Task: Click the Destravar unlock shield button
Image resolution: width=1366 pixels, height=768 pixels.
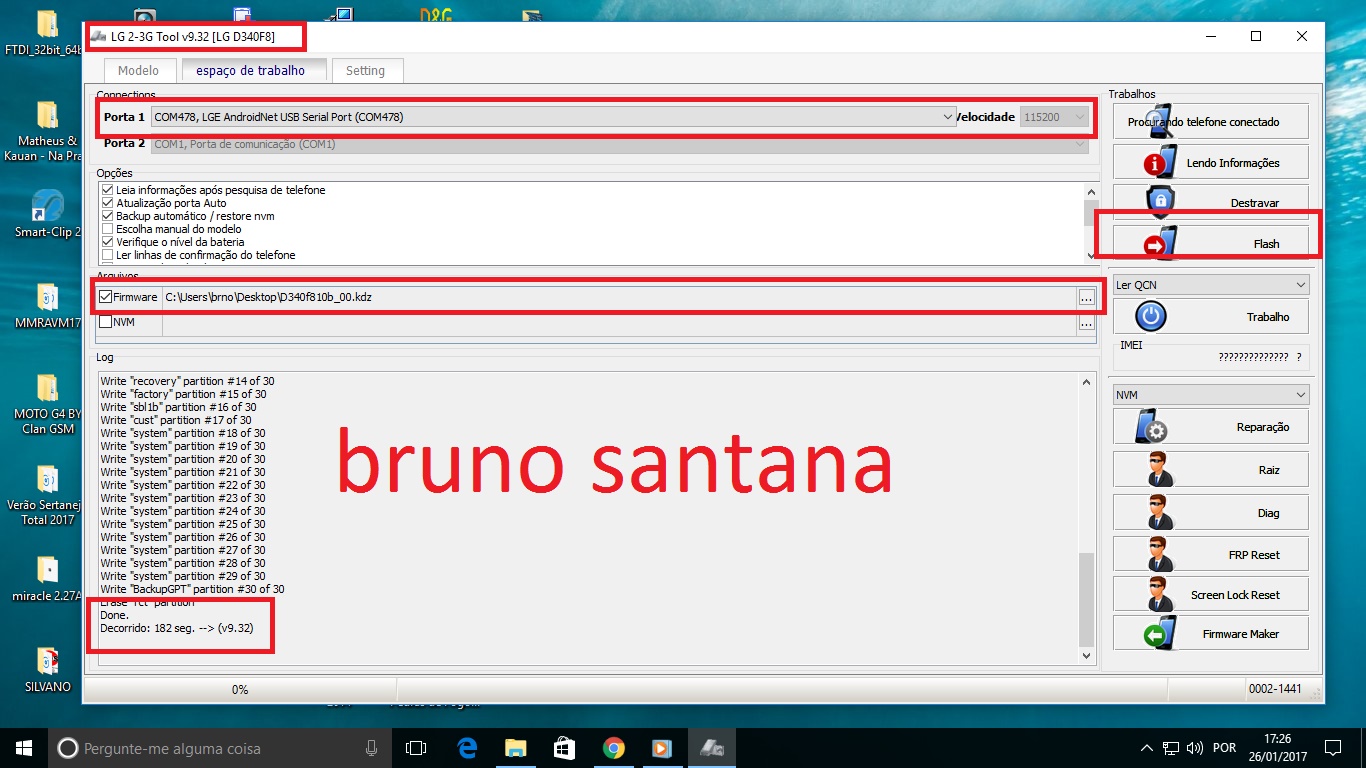Action: pos(1210,202)
